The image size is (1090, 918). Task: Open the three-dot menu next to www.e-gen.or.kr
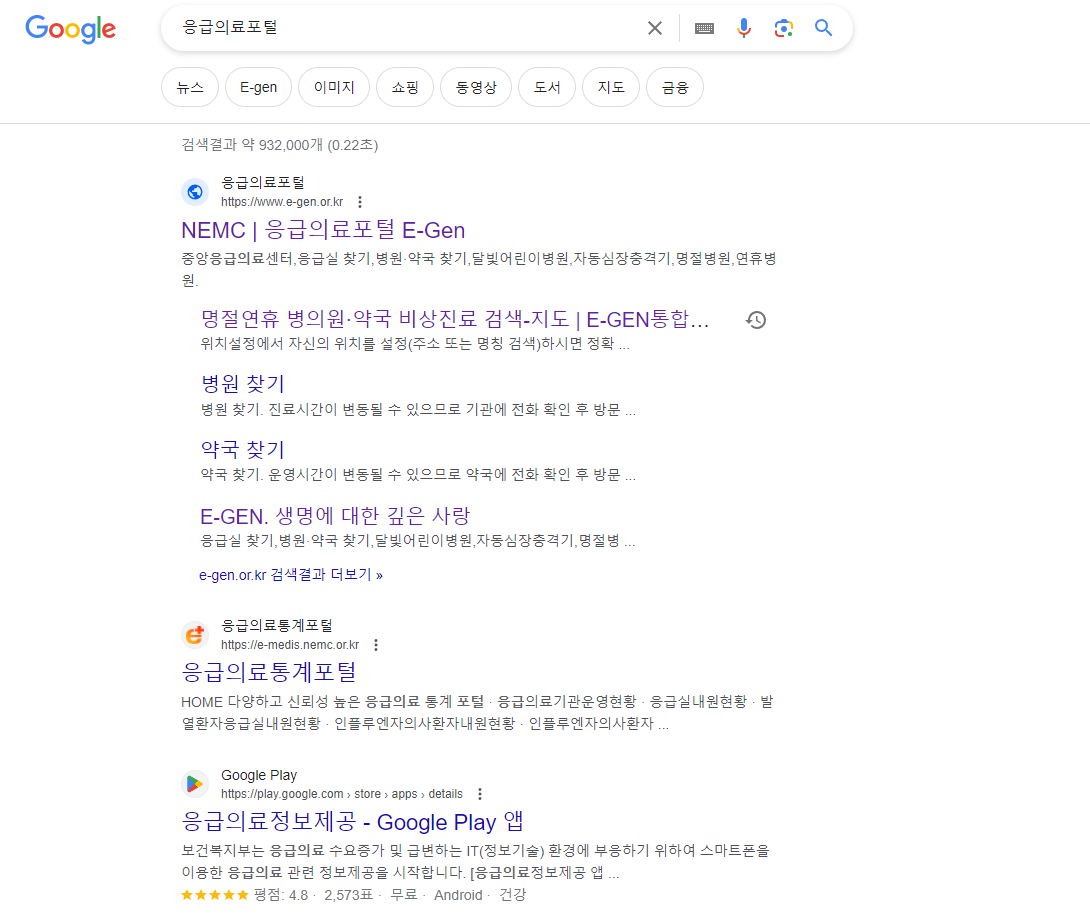pos(359,202)
